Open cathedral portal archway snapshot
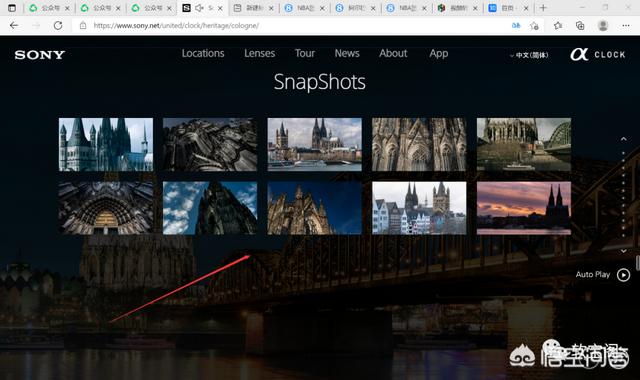640x380 pixels. (106, 208)
